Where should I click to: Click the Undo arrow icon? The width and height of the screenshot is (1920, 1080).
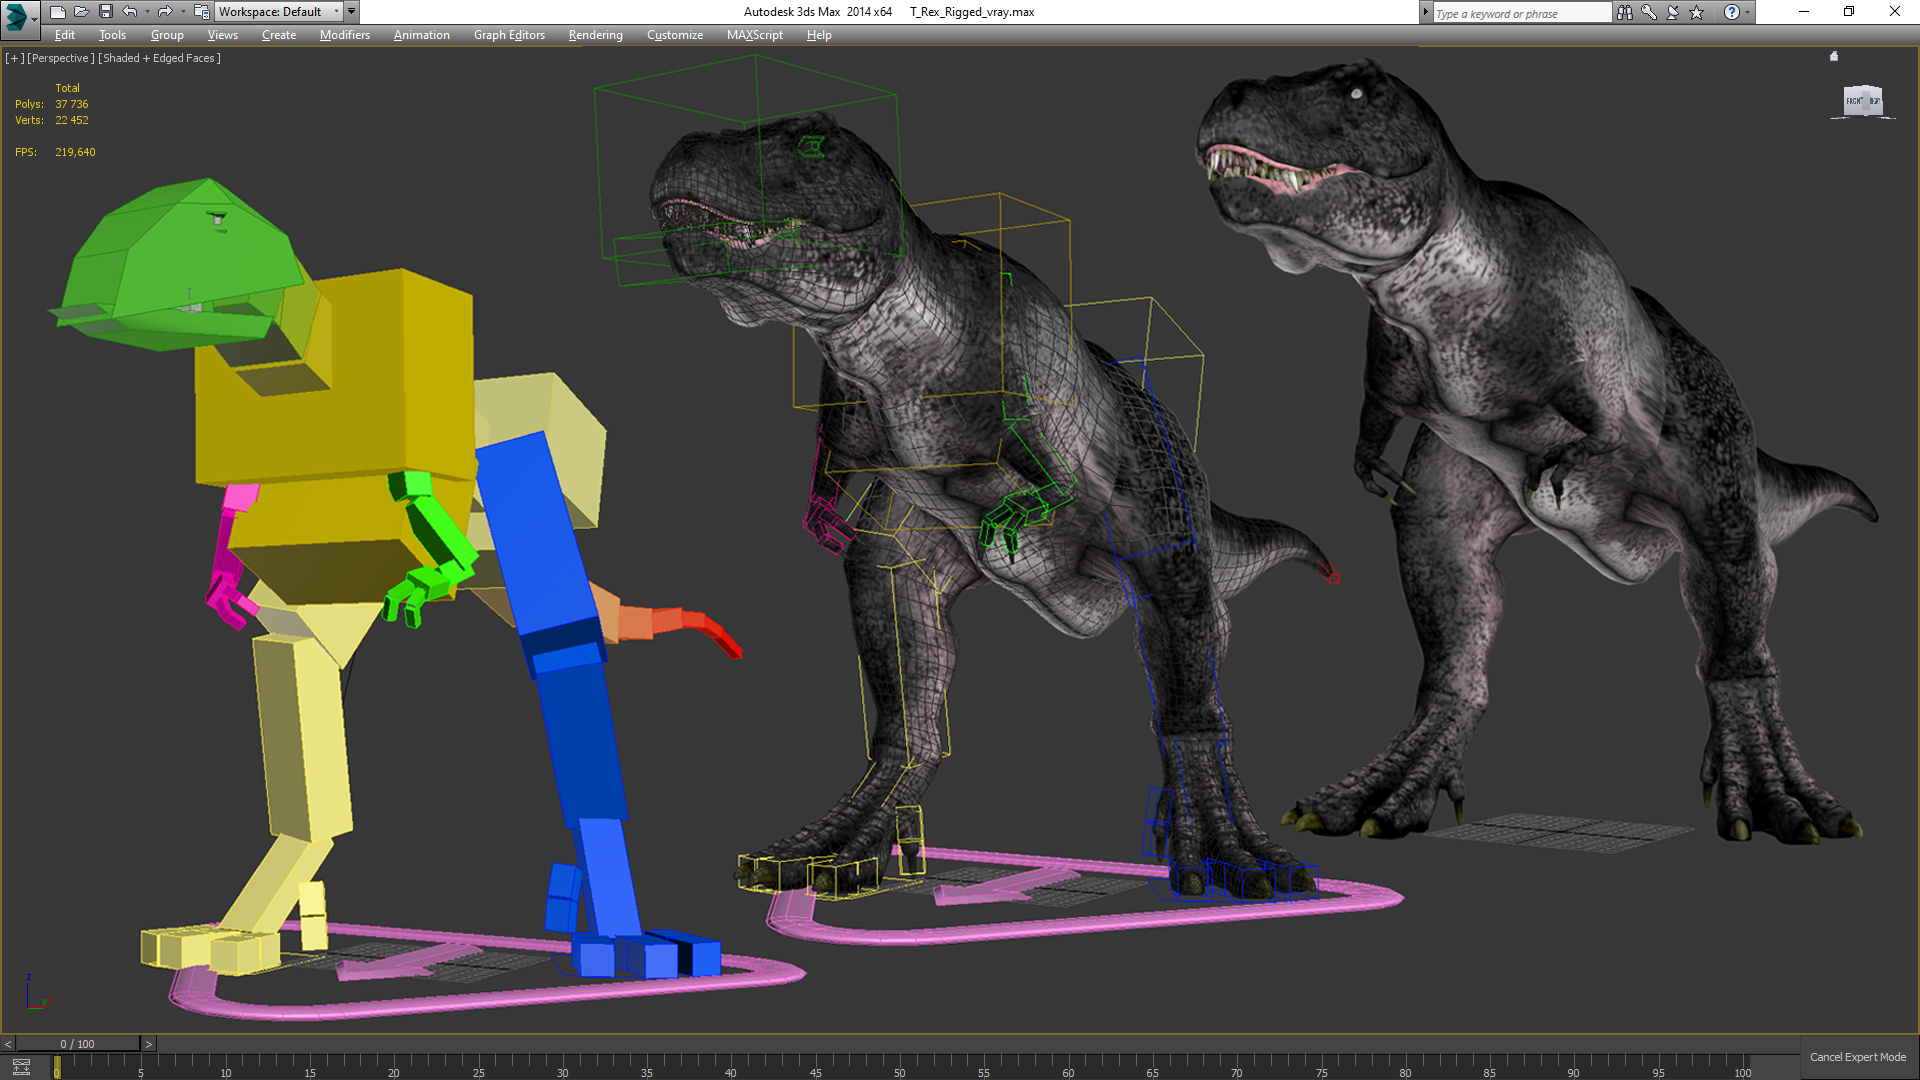point(130,12)
